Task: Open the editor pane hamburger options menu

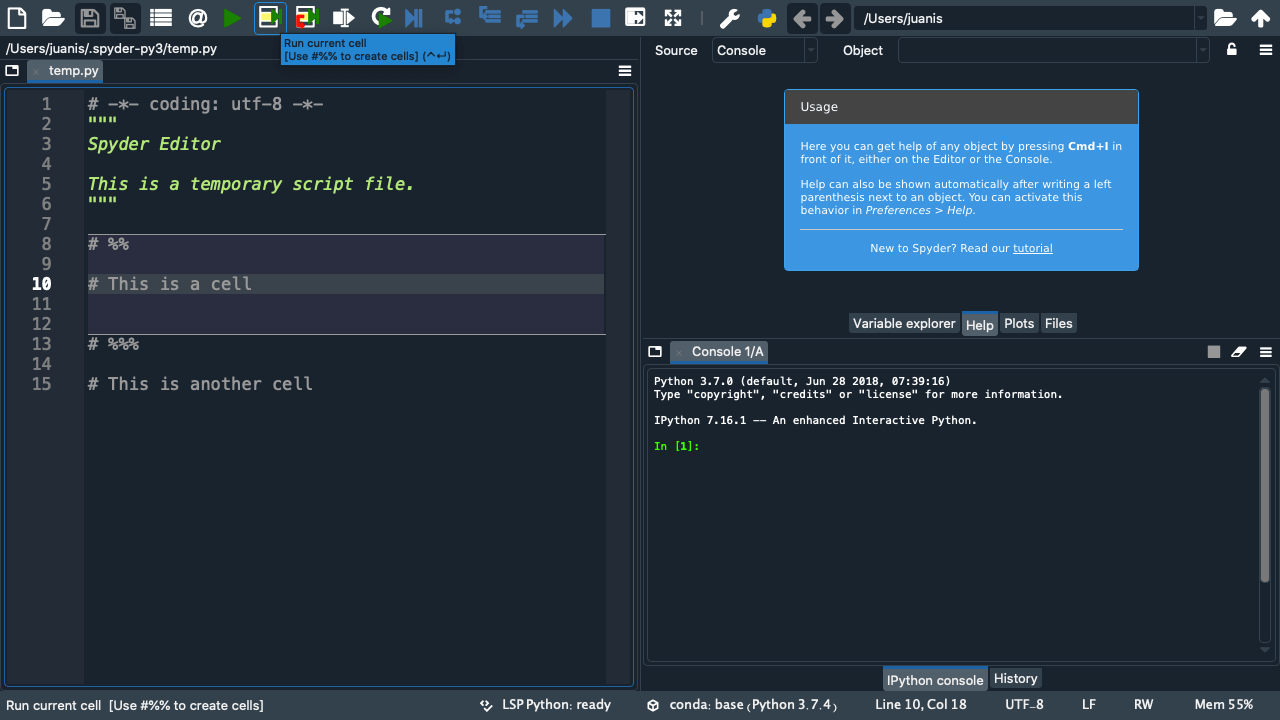Action: (x=625, y=71)
